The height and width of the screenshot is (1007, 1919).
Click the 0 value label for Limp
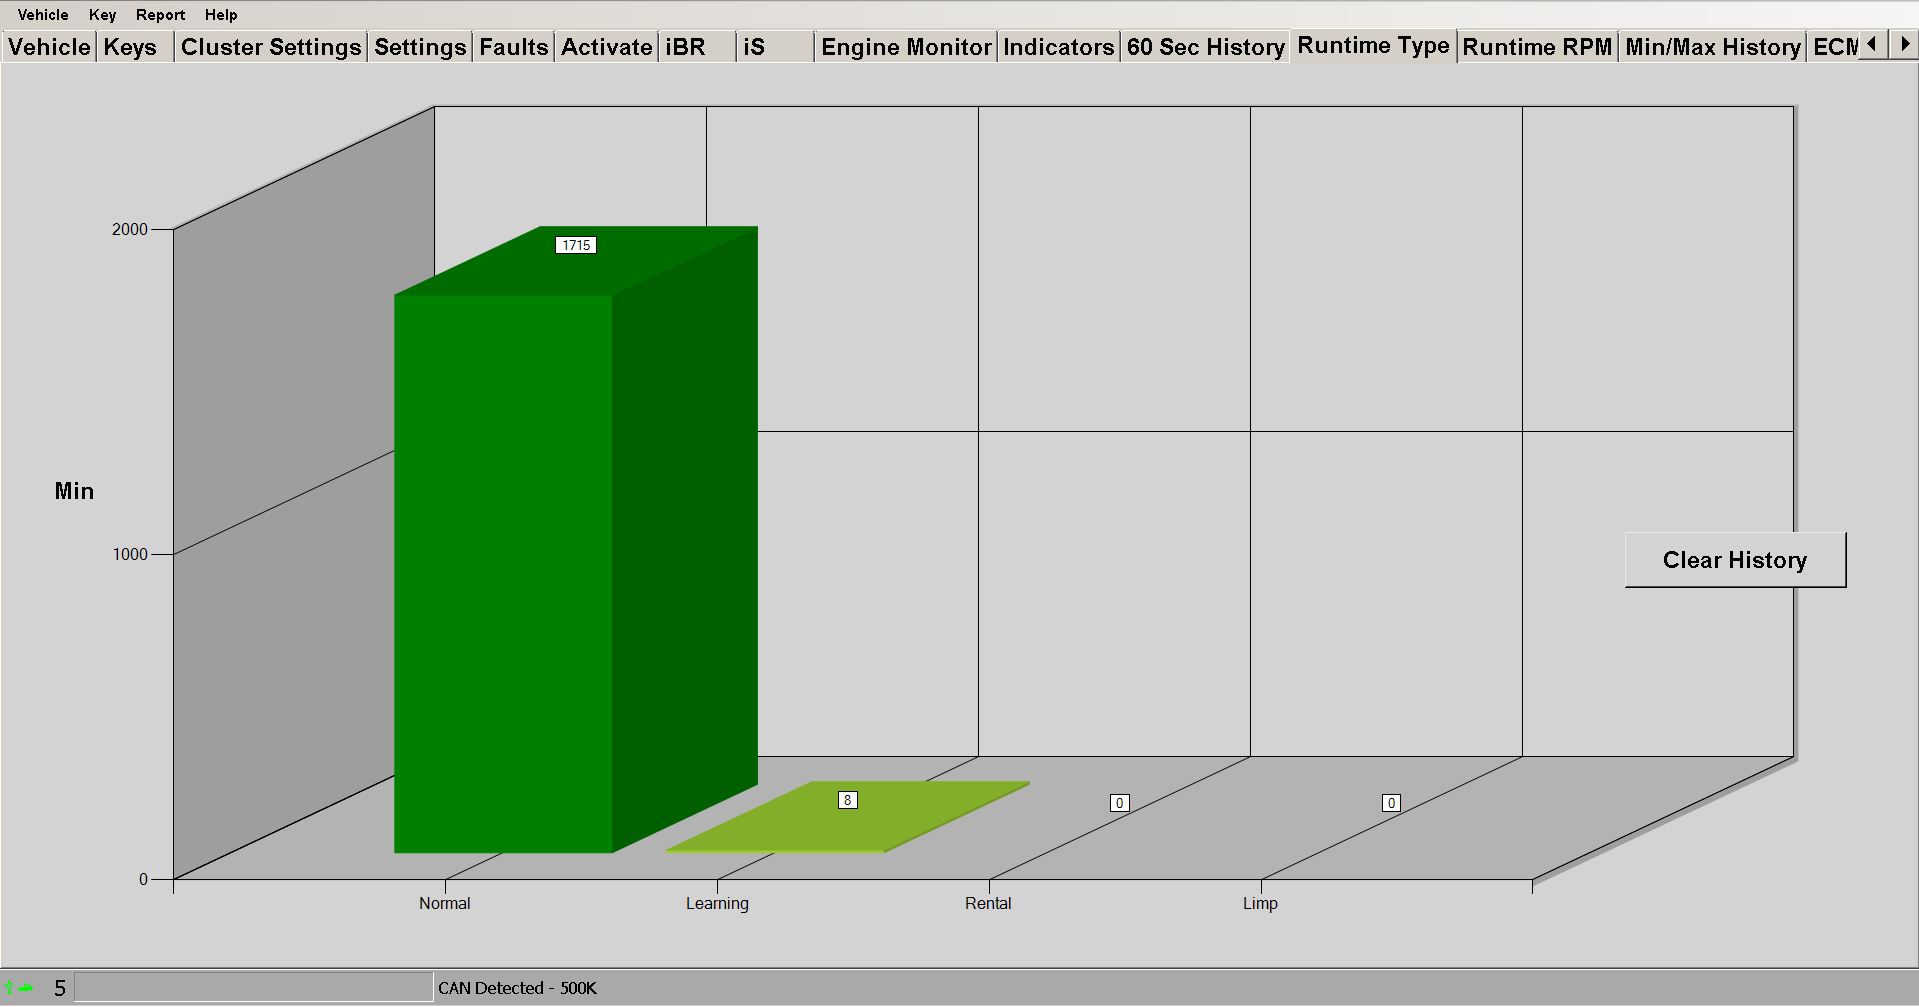1391,803
